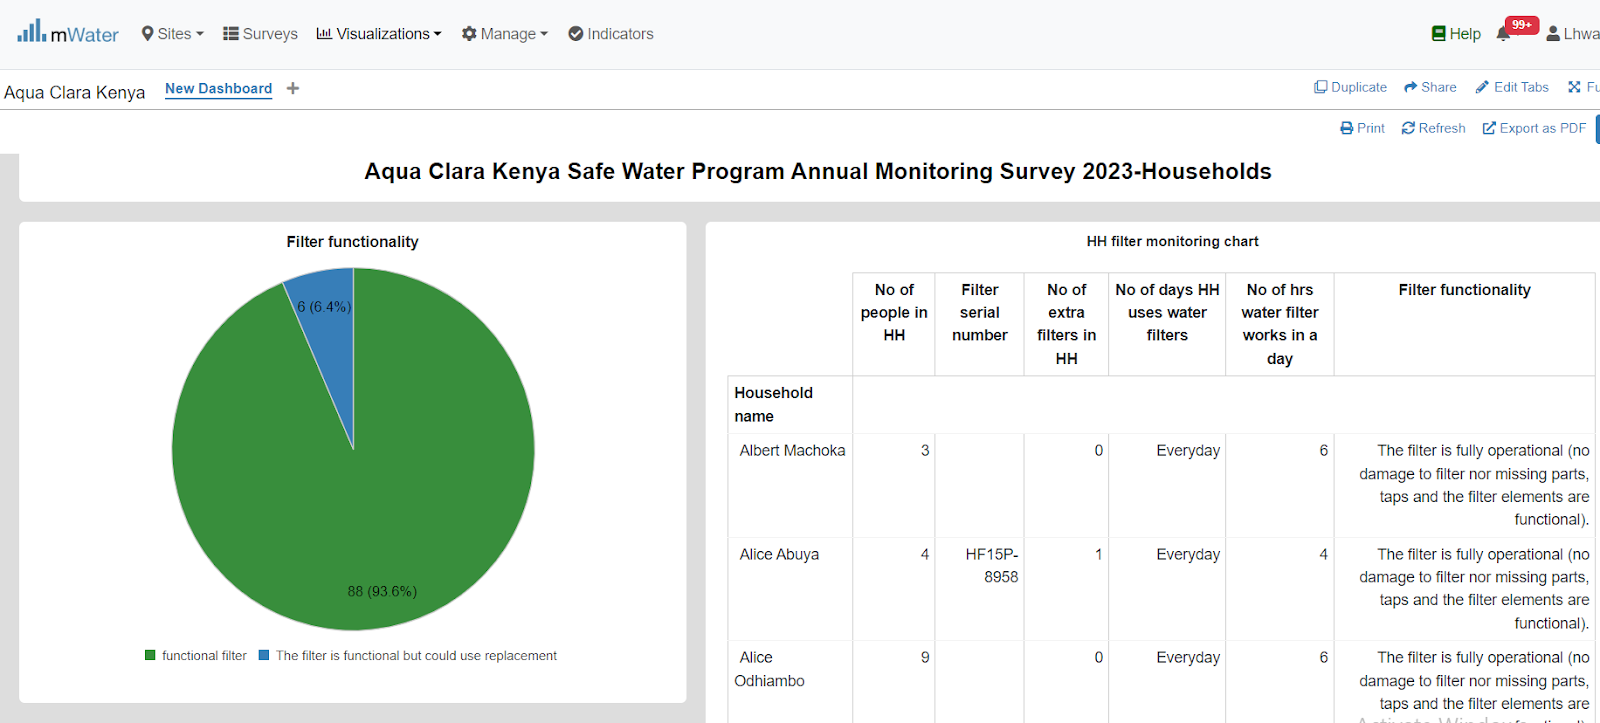Select the New Dashboard tab

point(218,88)
